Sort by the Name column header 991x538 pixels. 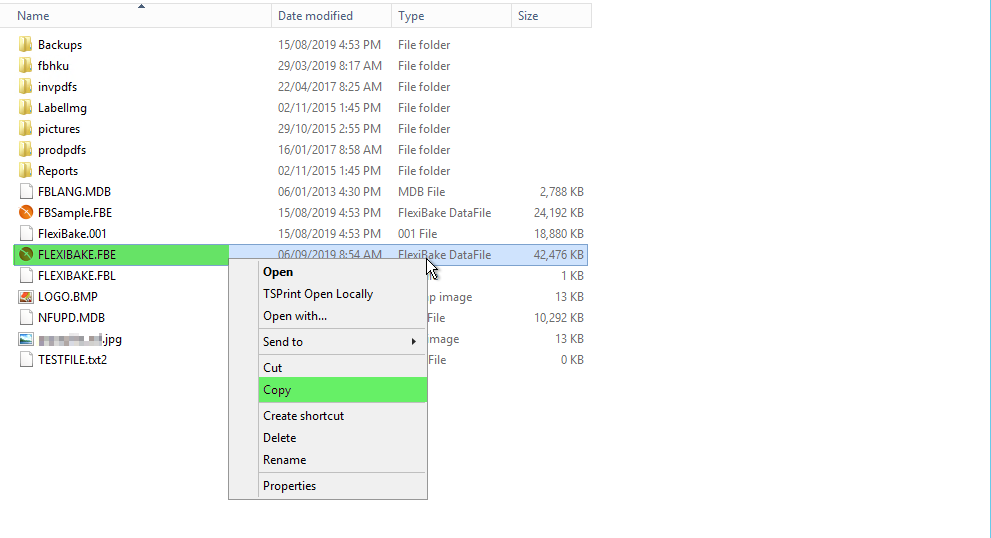(x=136, y=16)
